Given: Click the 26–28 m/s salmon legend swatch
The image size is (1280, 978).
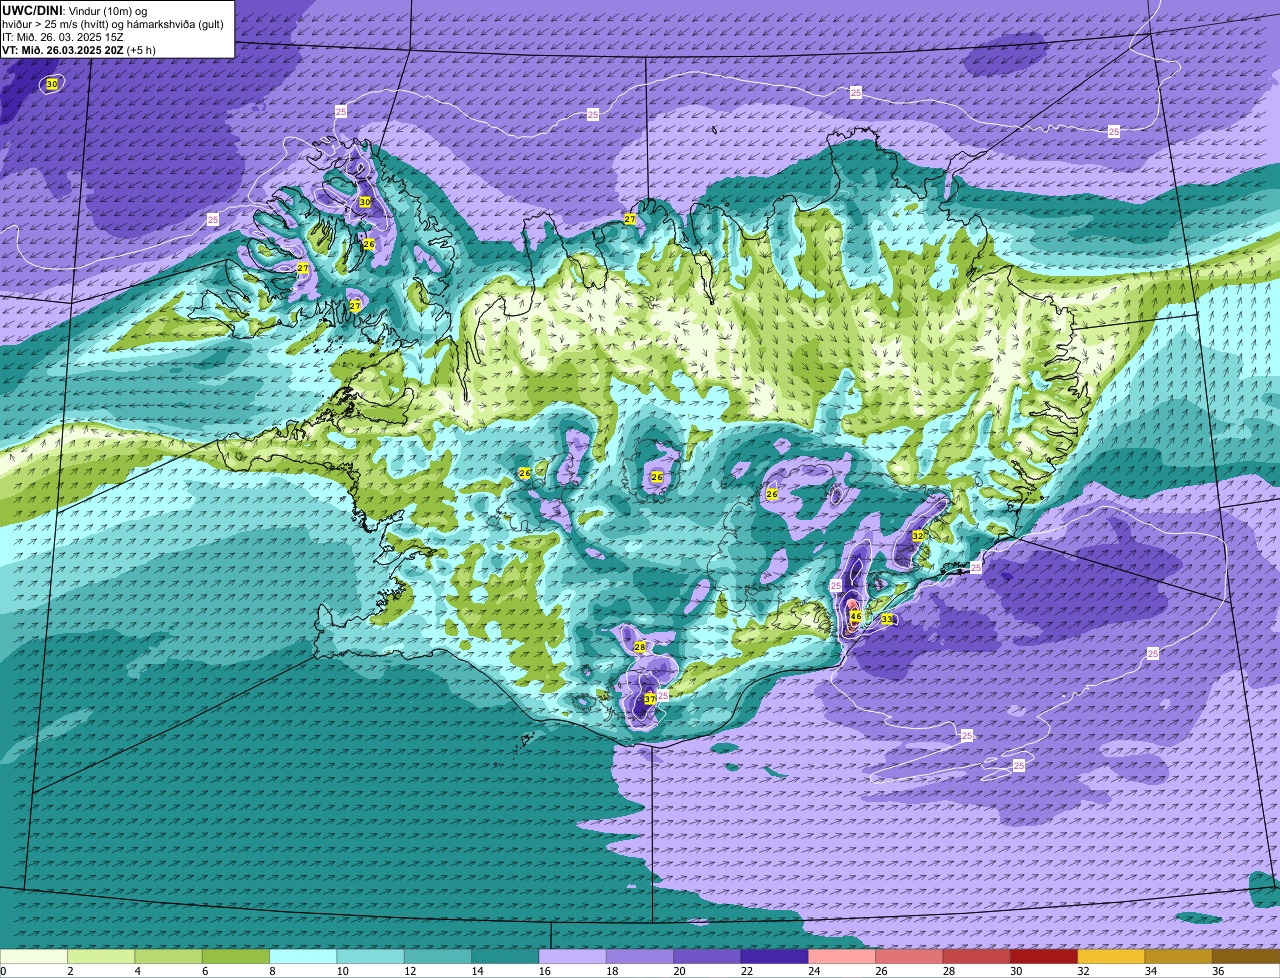Looking at the screenshot, I should coord(909,956).
